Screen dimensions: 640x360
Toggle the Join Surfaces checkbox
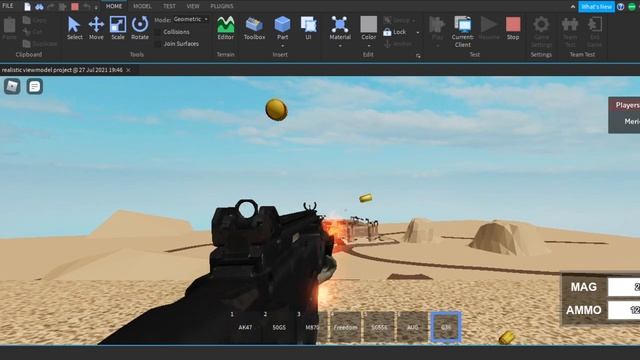point(158,44)
